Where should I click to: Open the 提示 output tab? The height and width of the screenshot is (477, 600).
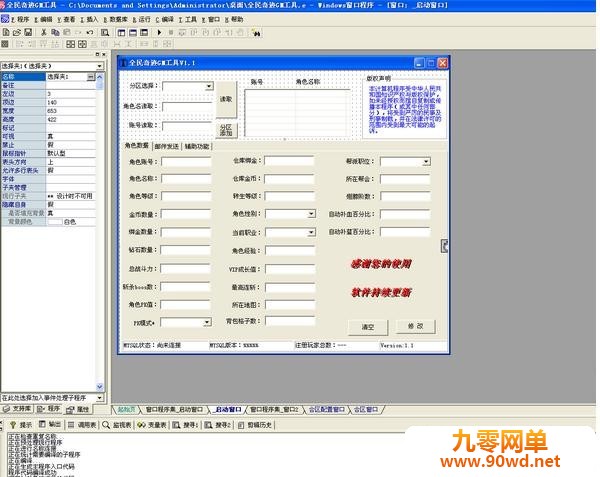pyautogui.click(x=21, y=425)
